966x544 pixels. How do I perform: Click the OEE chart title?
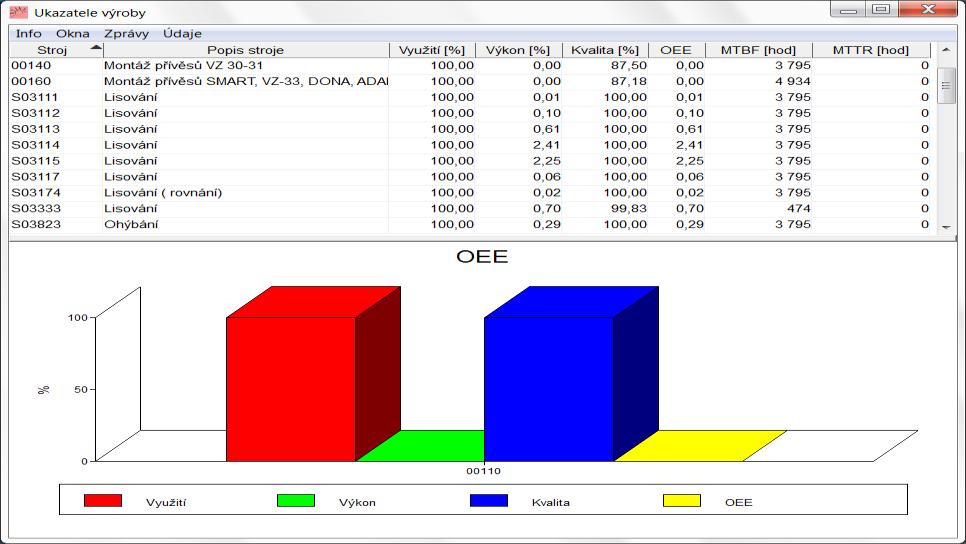(482, 256)
